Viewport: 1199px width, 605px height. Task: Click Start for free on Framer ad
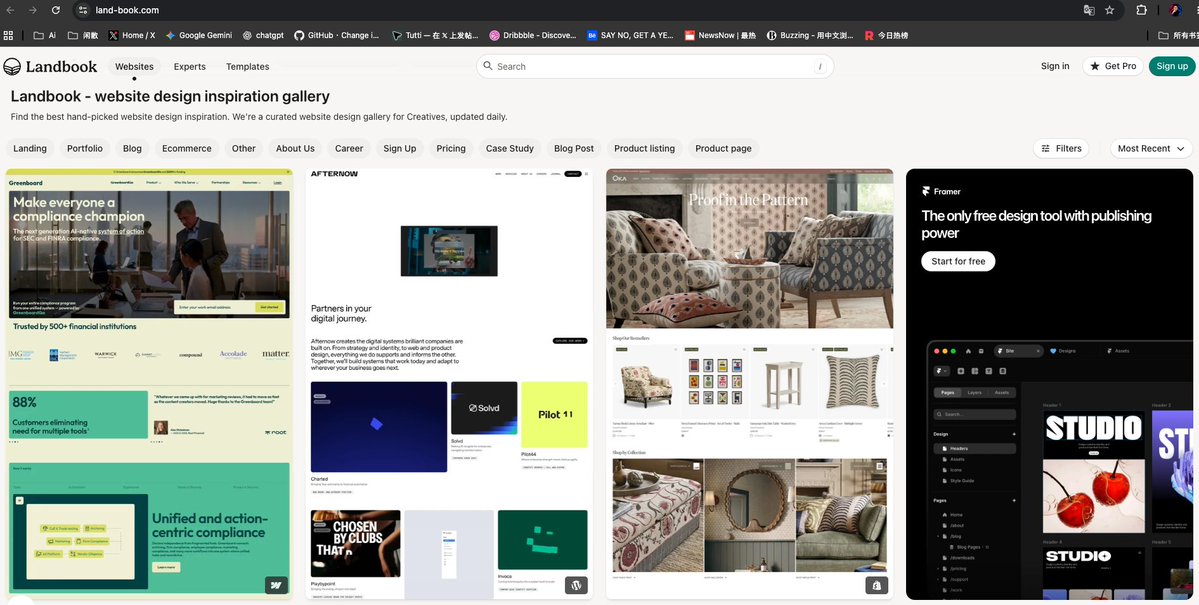pos(958,261)
